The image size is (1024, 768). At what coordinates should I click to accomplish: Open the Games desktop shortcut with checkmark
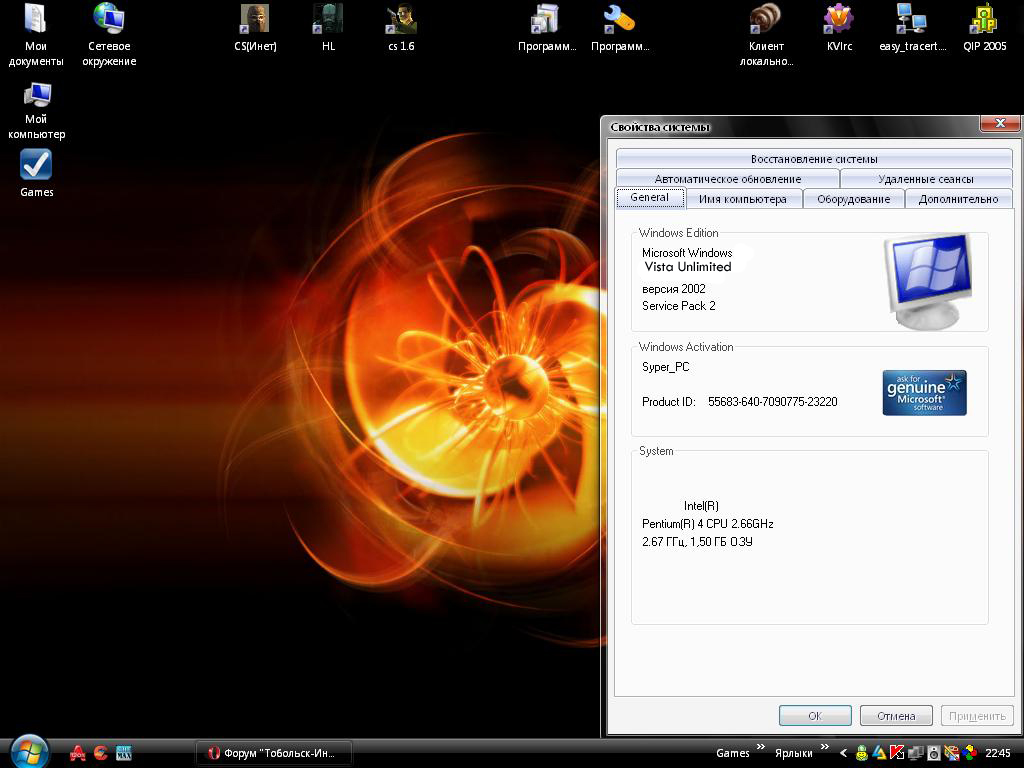point(37,173)
